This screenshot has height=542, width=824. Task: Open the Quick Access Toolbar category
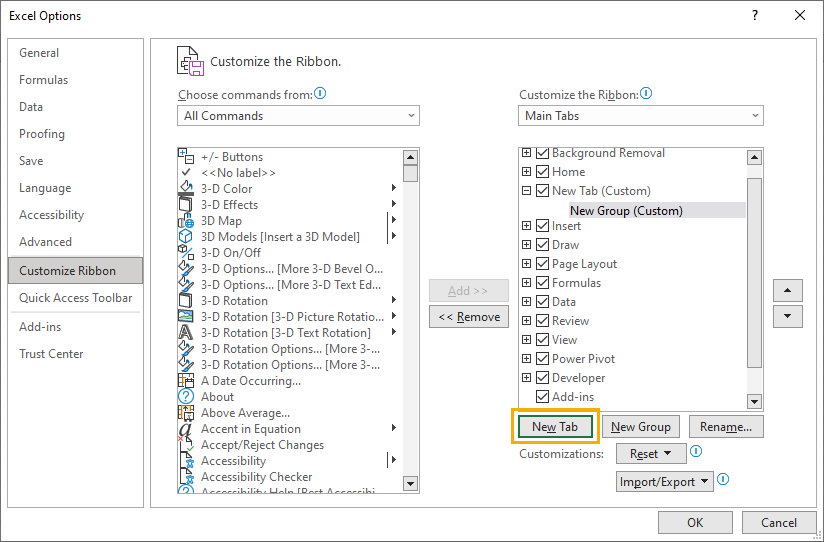click(76, 298)
